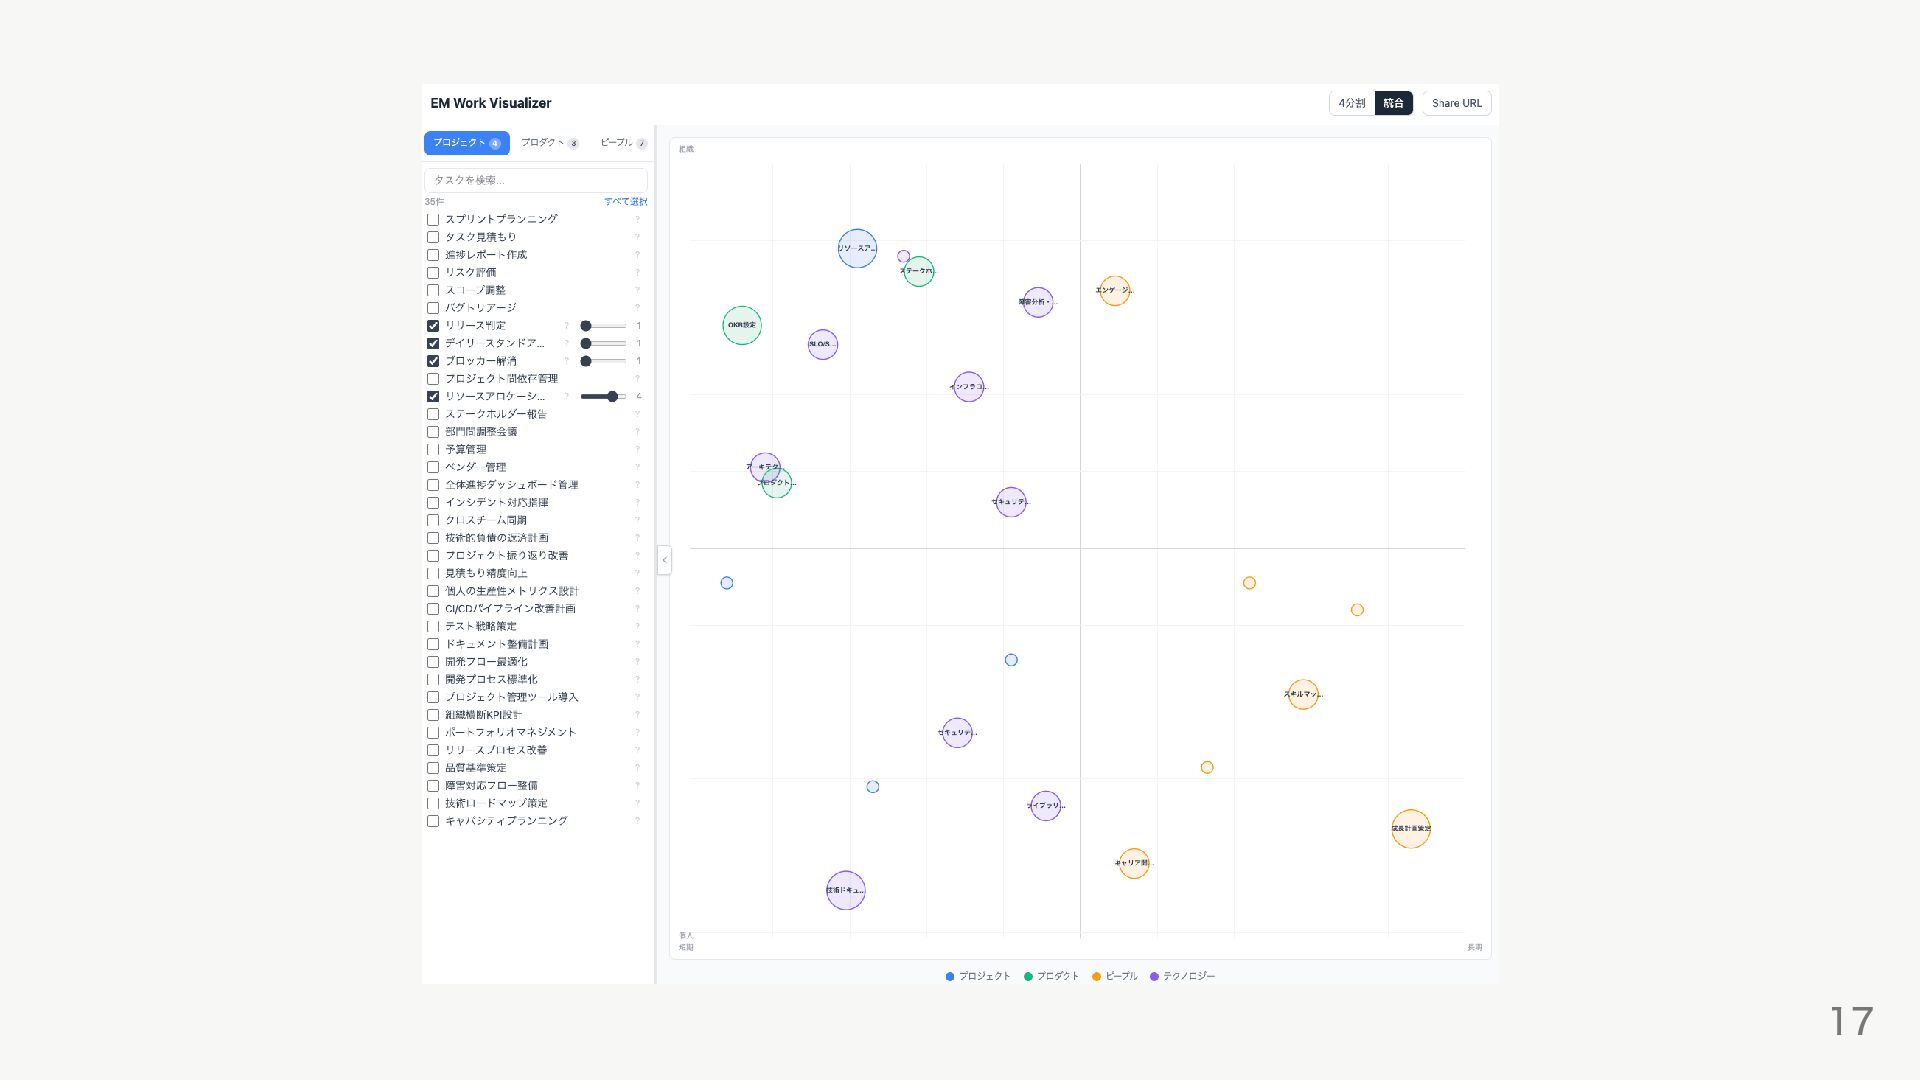This screenshot has height=1080, width=1920.
Task: Check the 予算管理 checkbox
Action: point(433,450)
